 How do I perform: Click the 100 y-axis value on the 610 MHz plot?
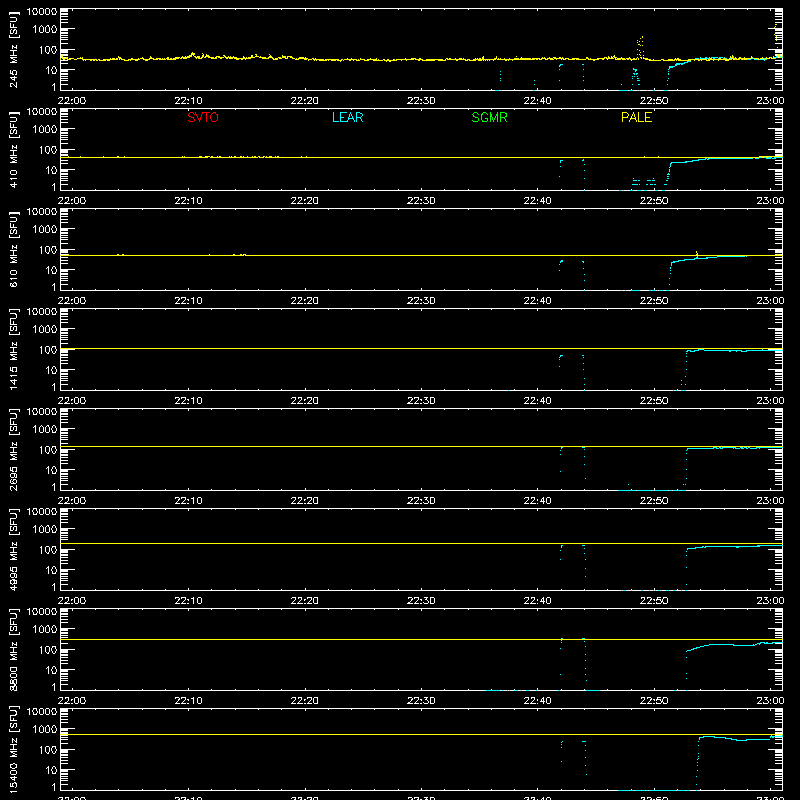point(48,250)
